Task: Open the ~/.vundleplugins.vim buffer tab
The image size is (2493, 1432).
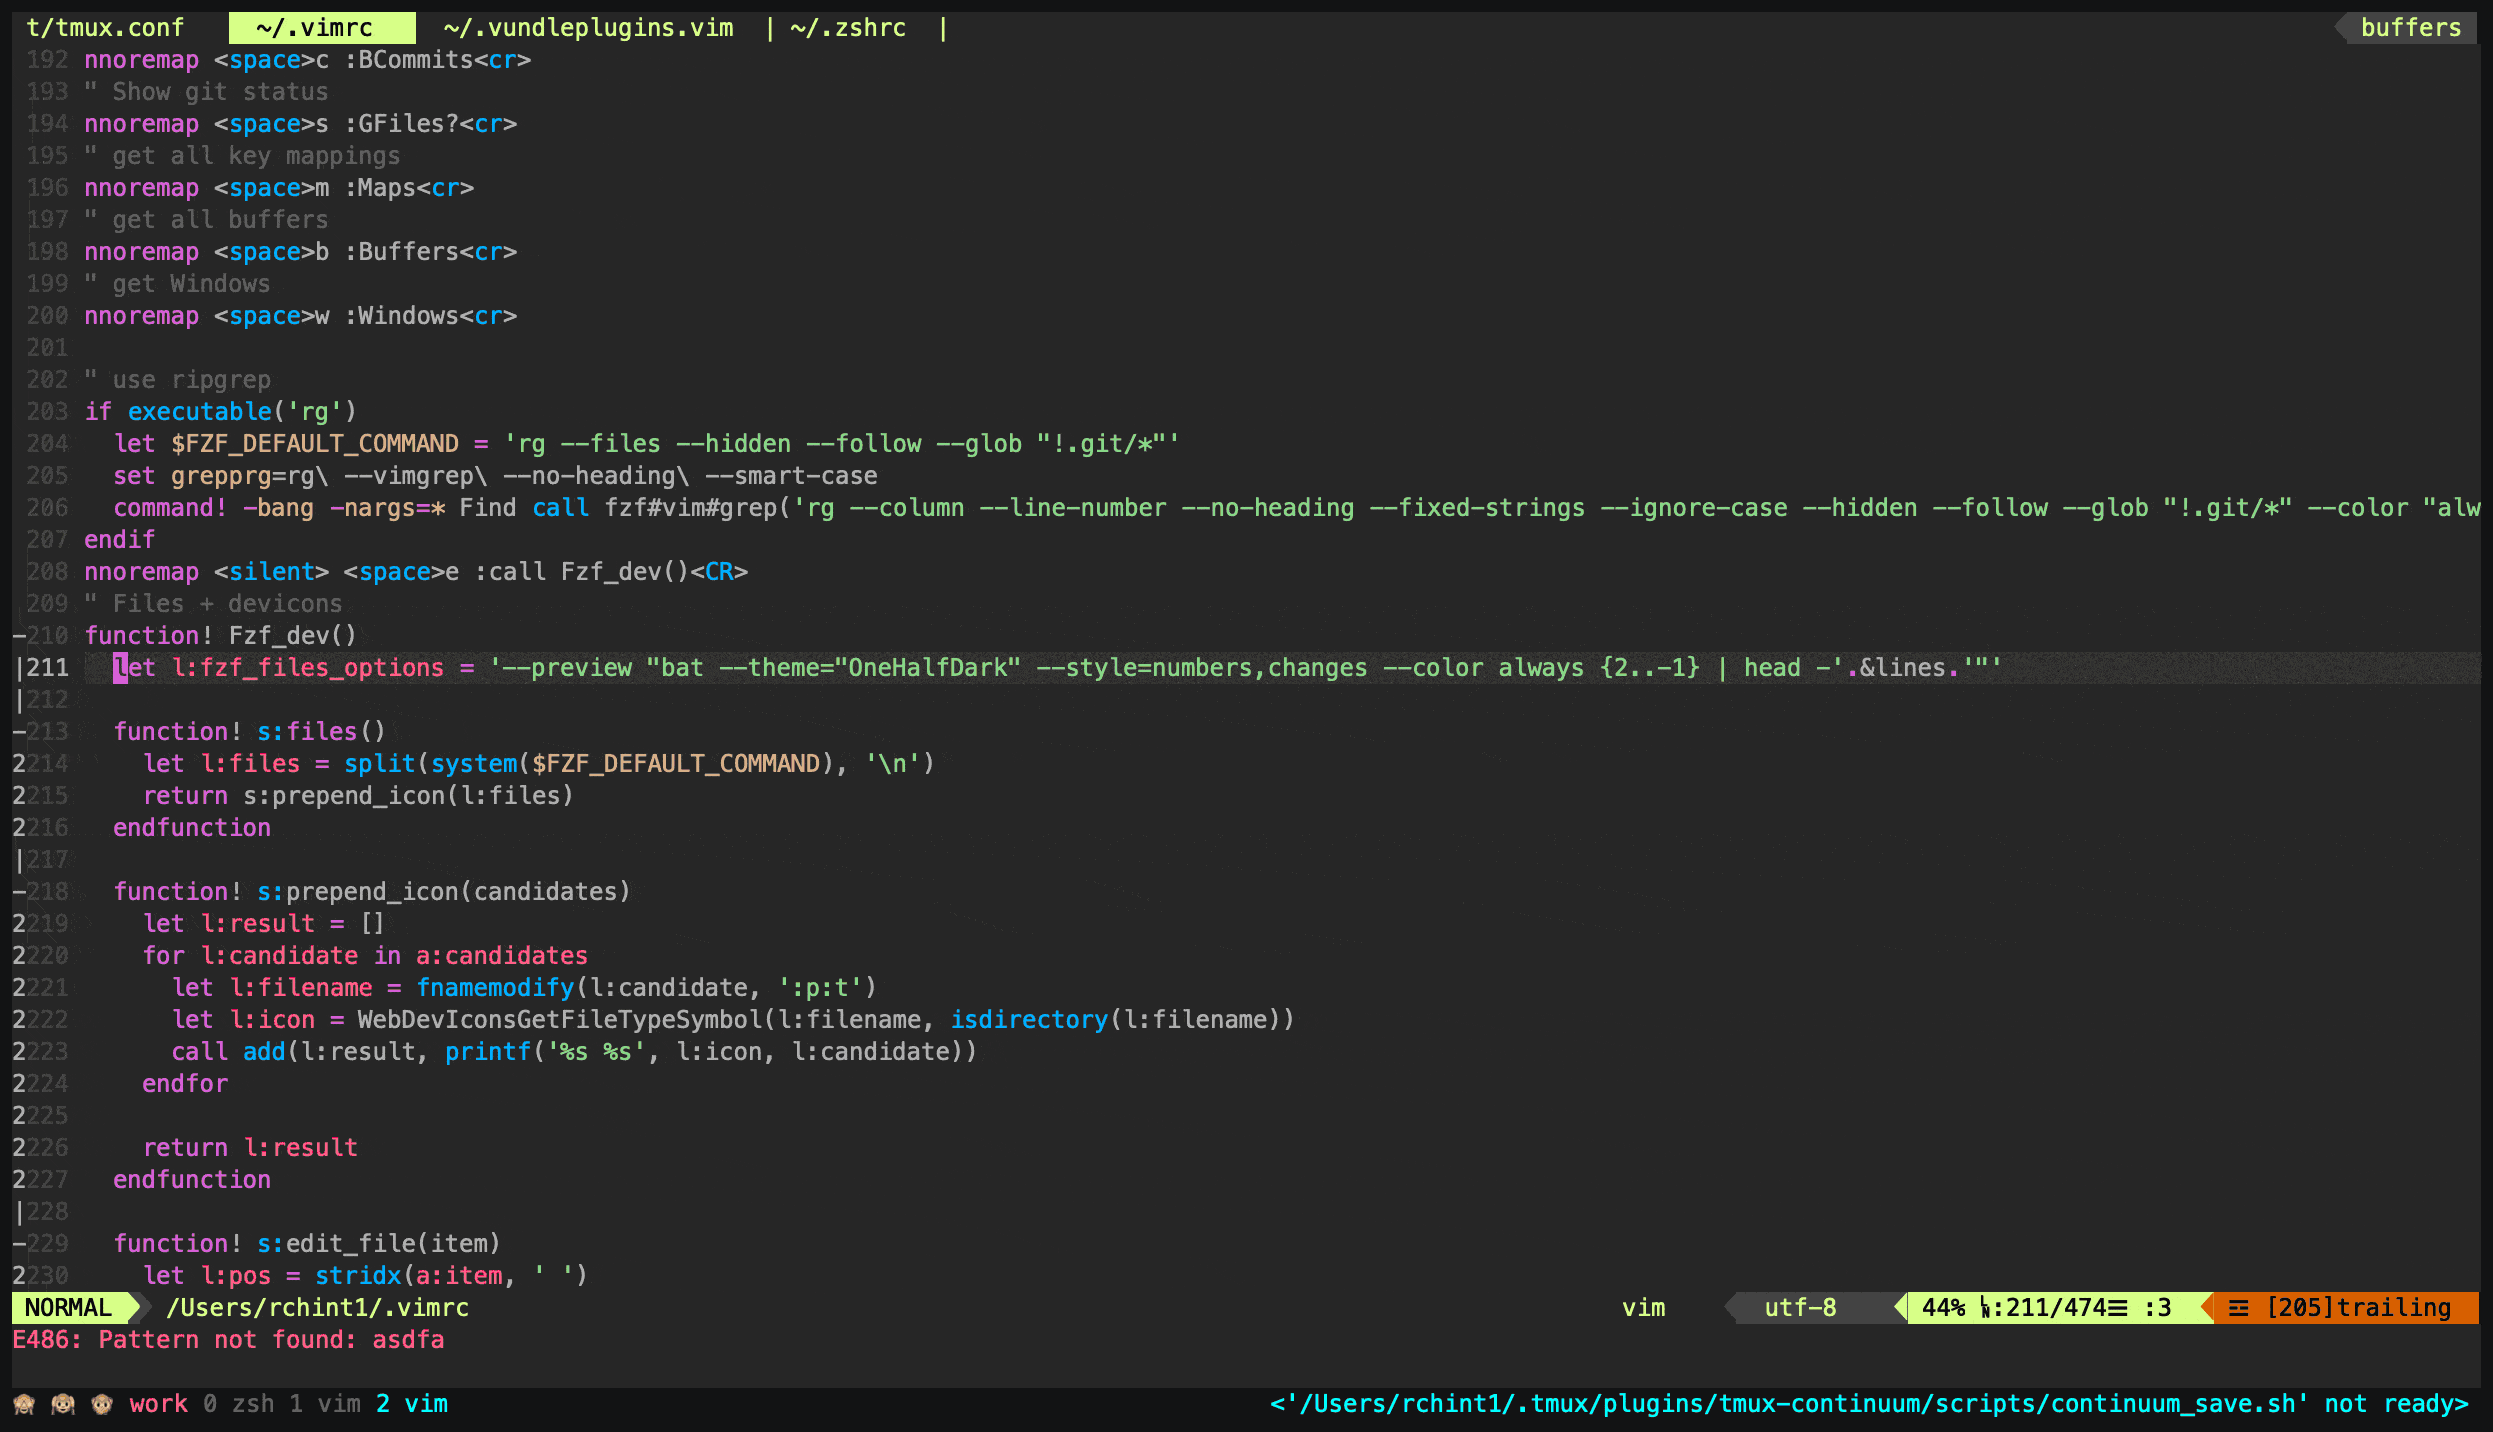Action: [x=588, y=28]
